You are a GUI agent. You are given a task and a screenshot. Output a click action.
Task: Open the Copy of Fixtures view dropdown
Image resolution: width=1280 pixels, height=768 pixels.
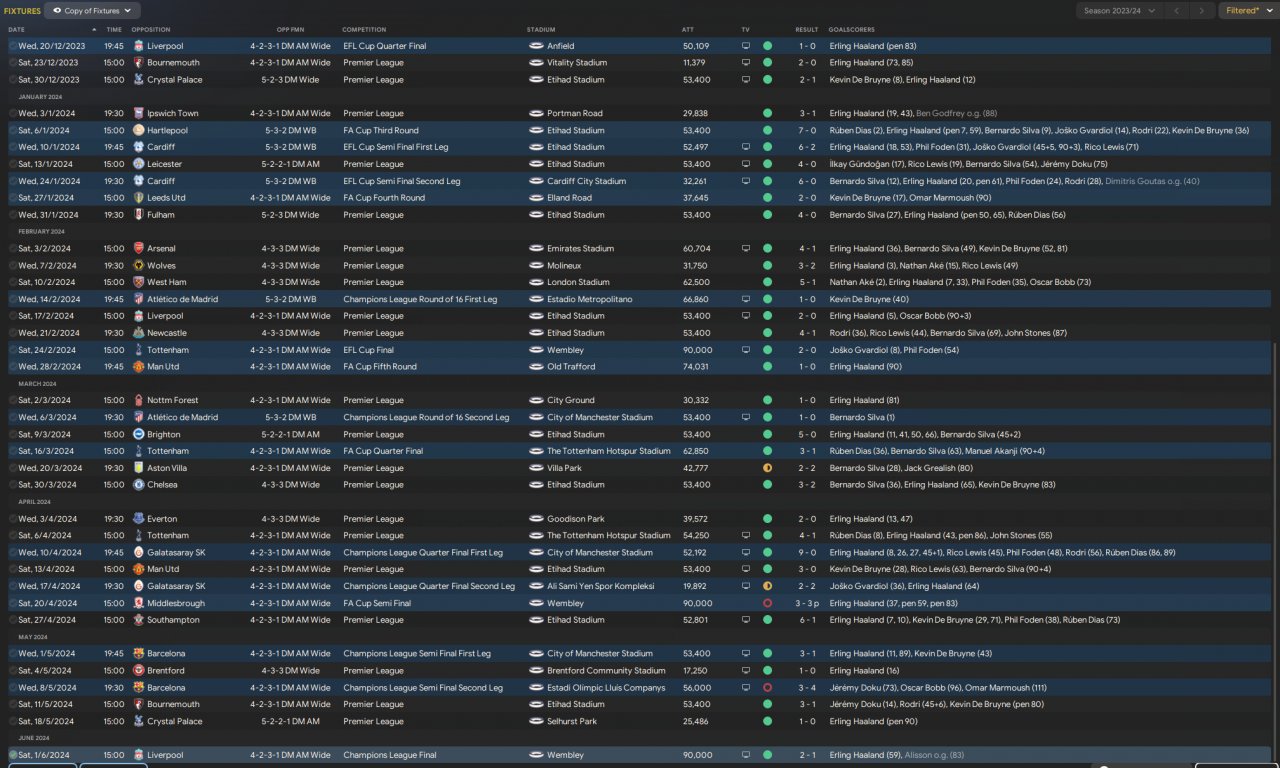pos(92,11)
